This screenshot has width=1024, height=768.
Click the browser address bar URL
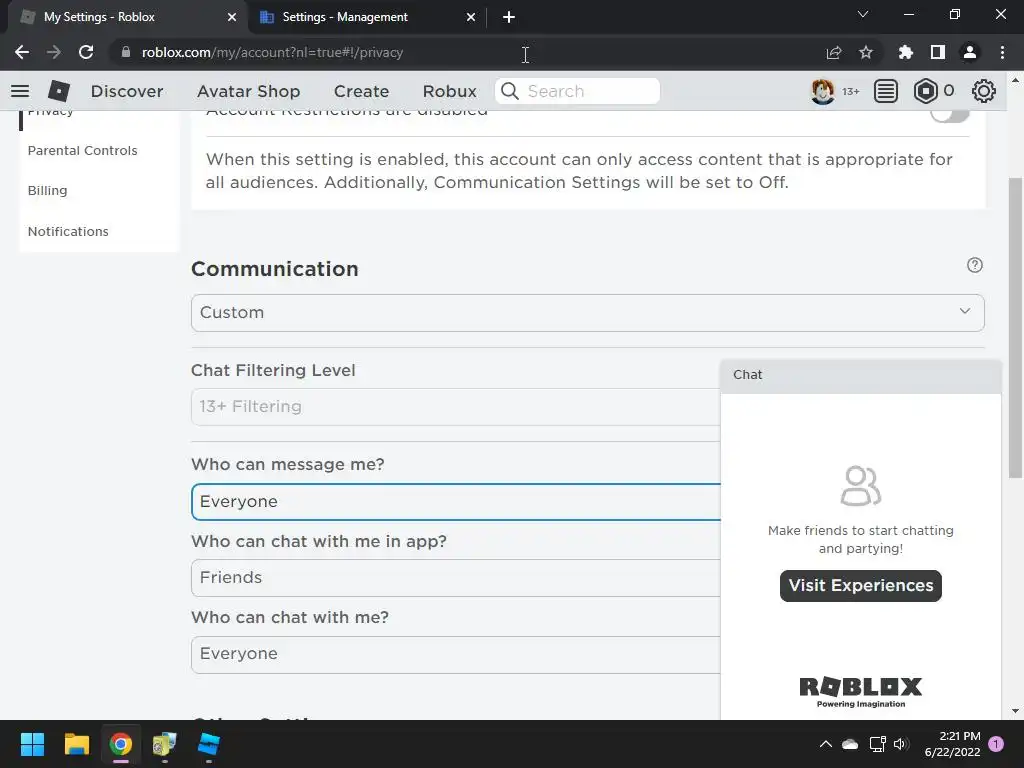pos(272,52)
